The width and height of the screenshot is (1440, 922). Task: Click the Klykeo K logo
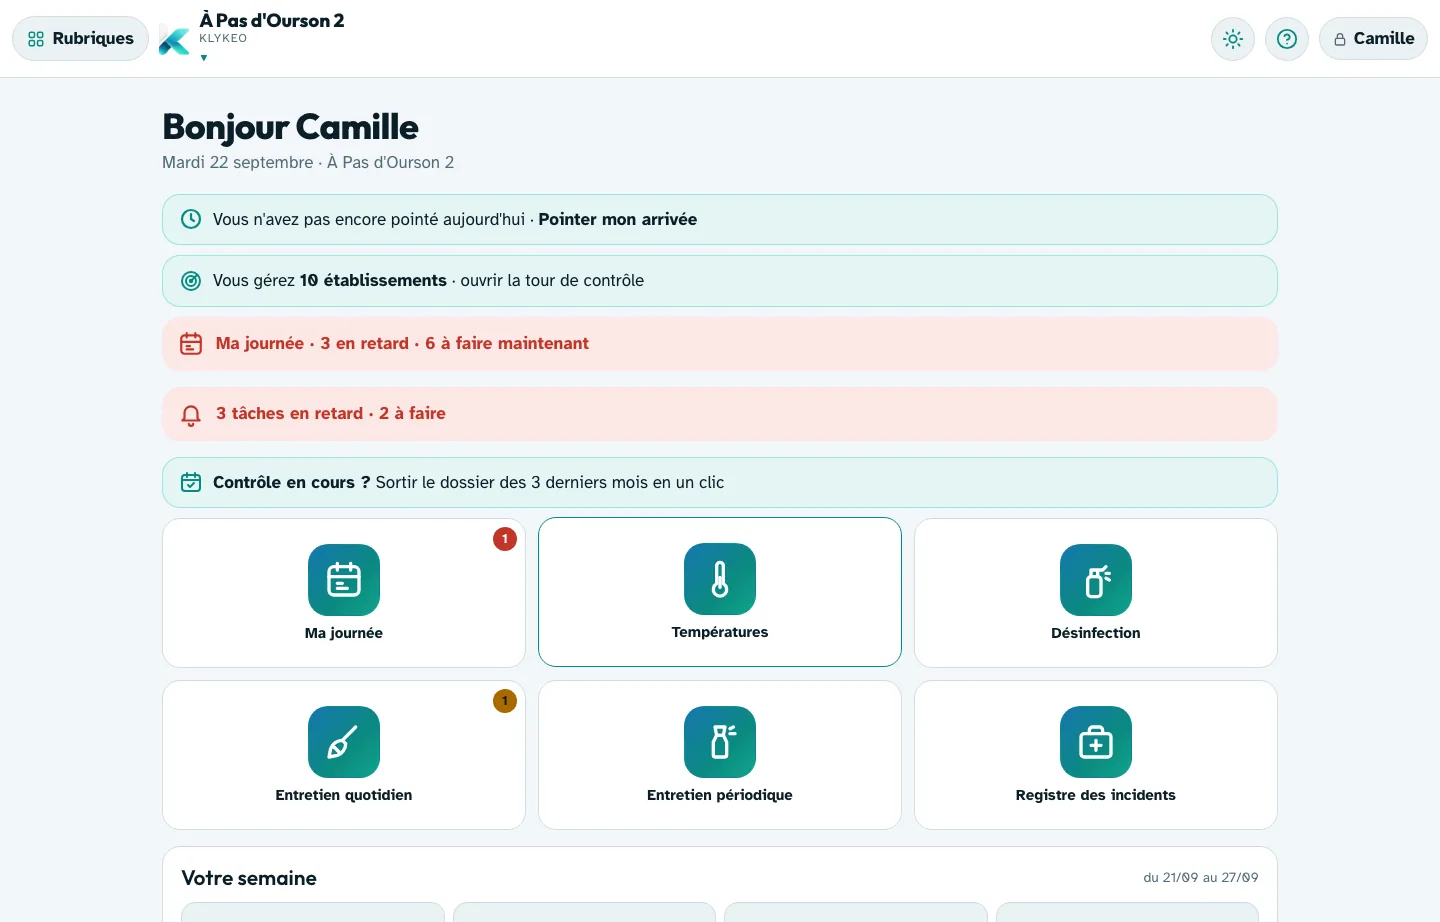174,41
